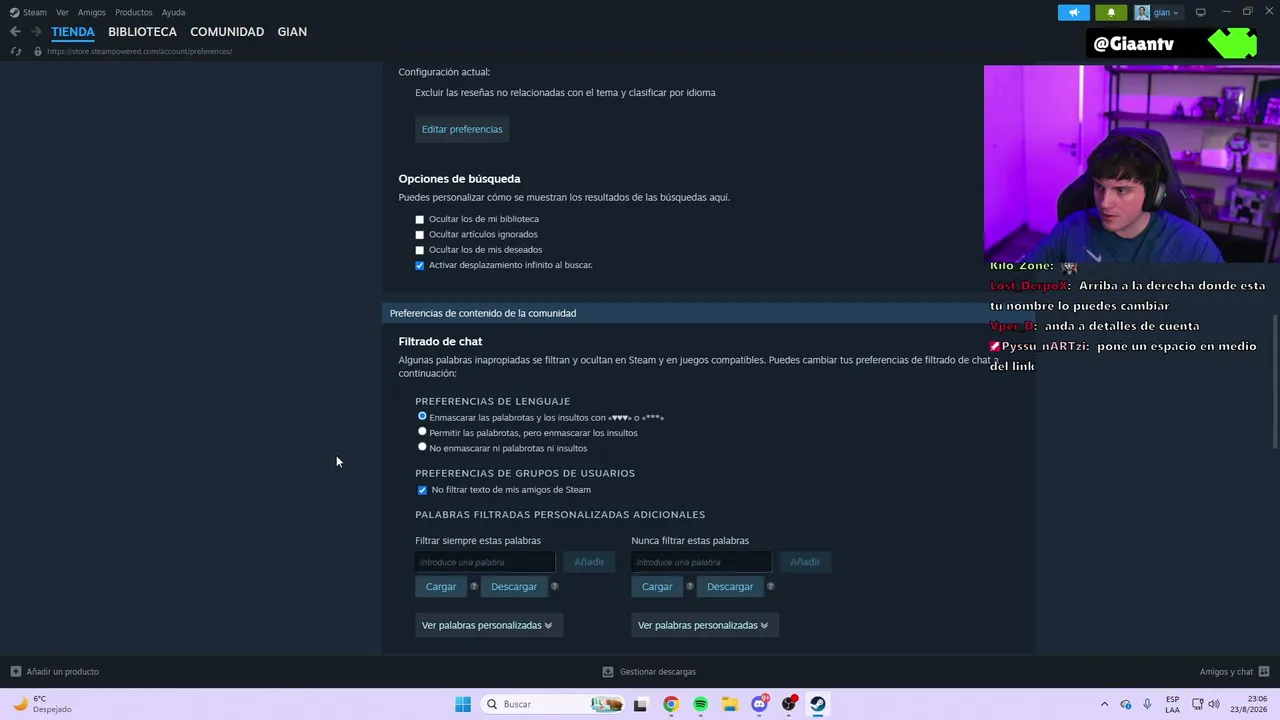Viewport: 1280px width, 720px height.
Task: Click Cargar under 'Filtrar siempre estas palabras'
Action: [x=441, y=587]
